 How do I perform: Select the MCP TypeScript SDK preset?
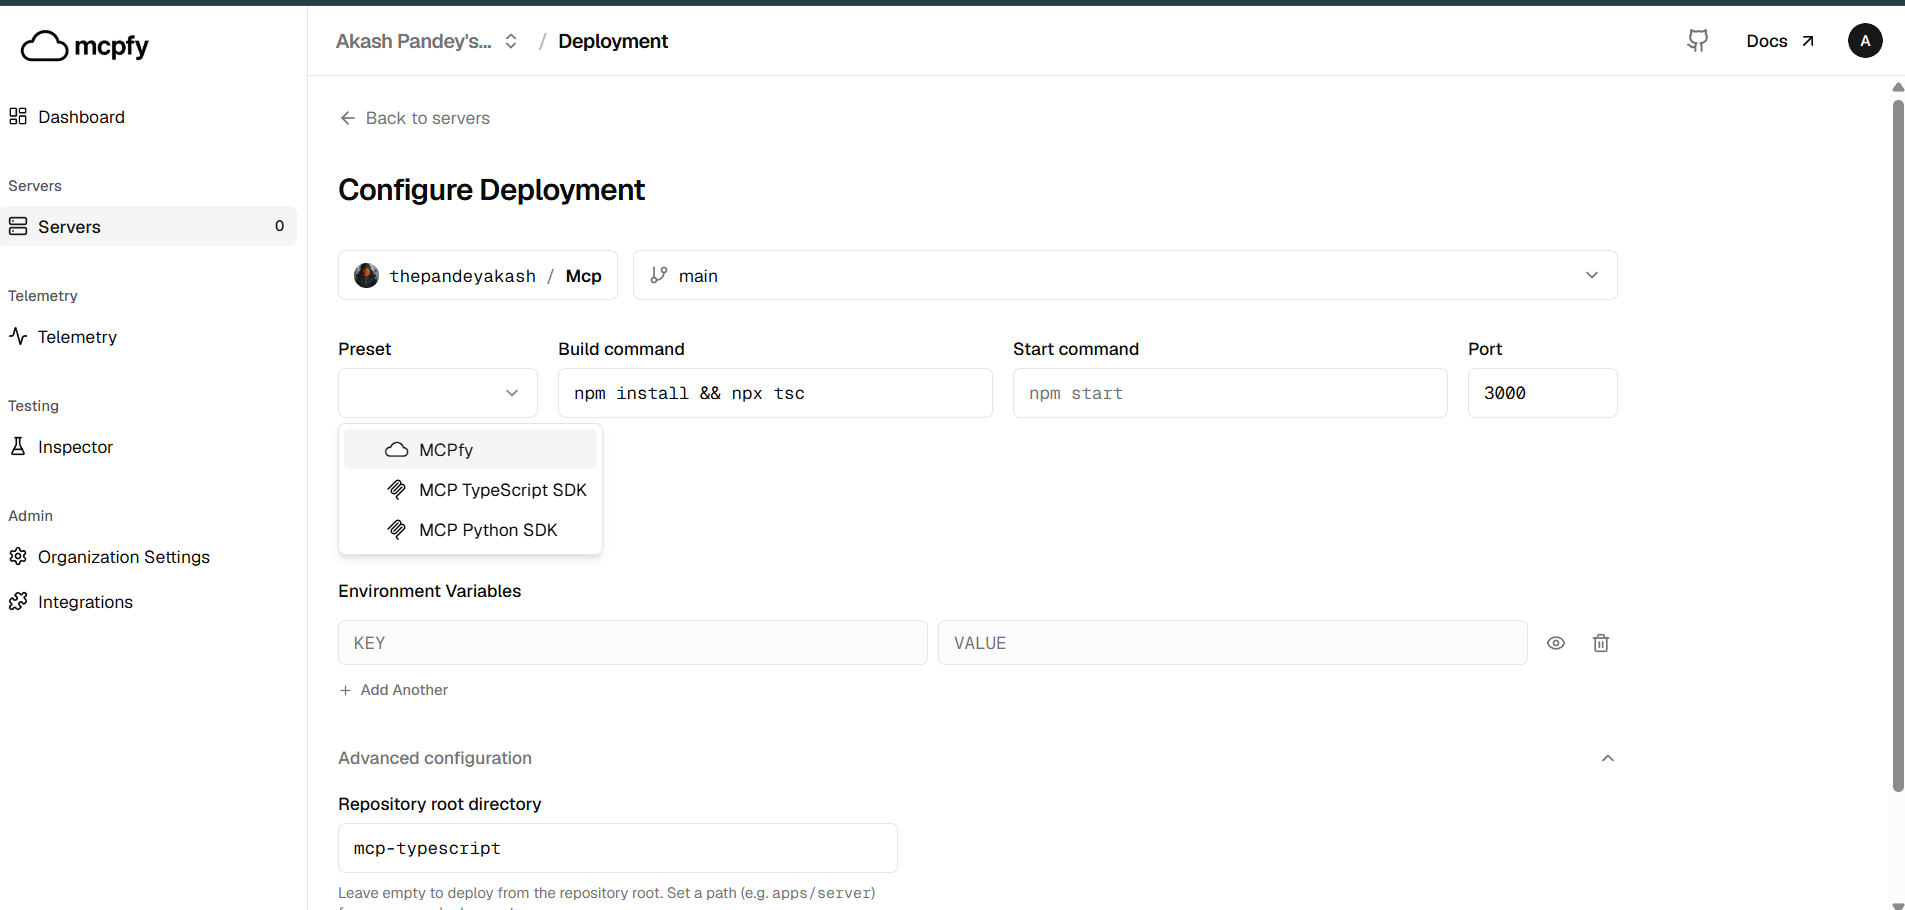[470, 490]
